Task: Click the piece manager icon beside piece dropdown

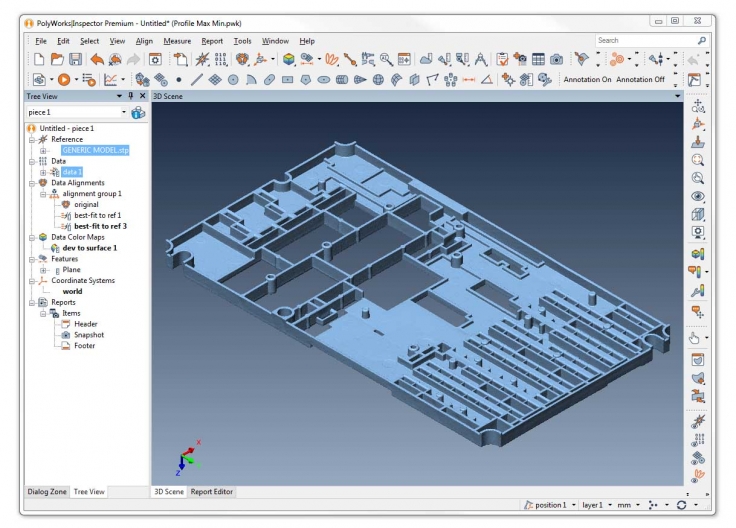Action: point(138,113)
